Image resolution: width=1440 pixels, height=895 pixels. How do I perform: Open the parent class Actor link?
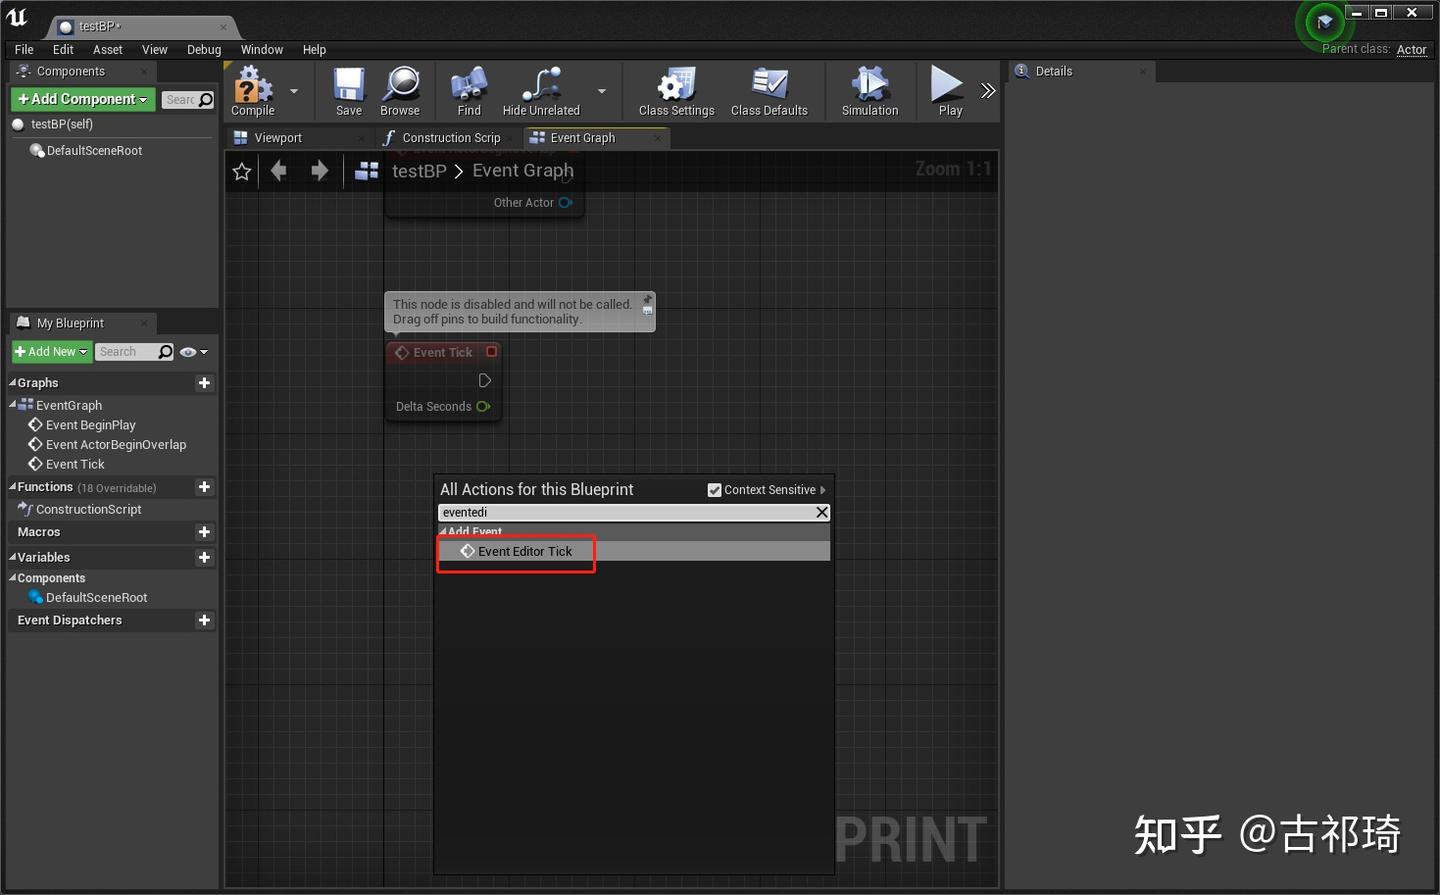pos(1411,49)
